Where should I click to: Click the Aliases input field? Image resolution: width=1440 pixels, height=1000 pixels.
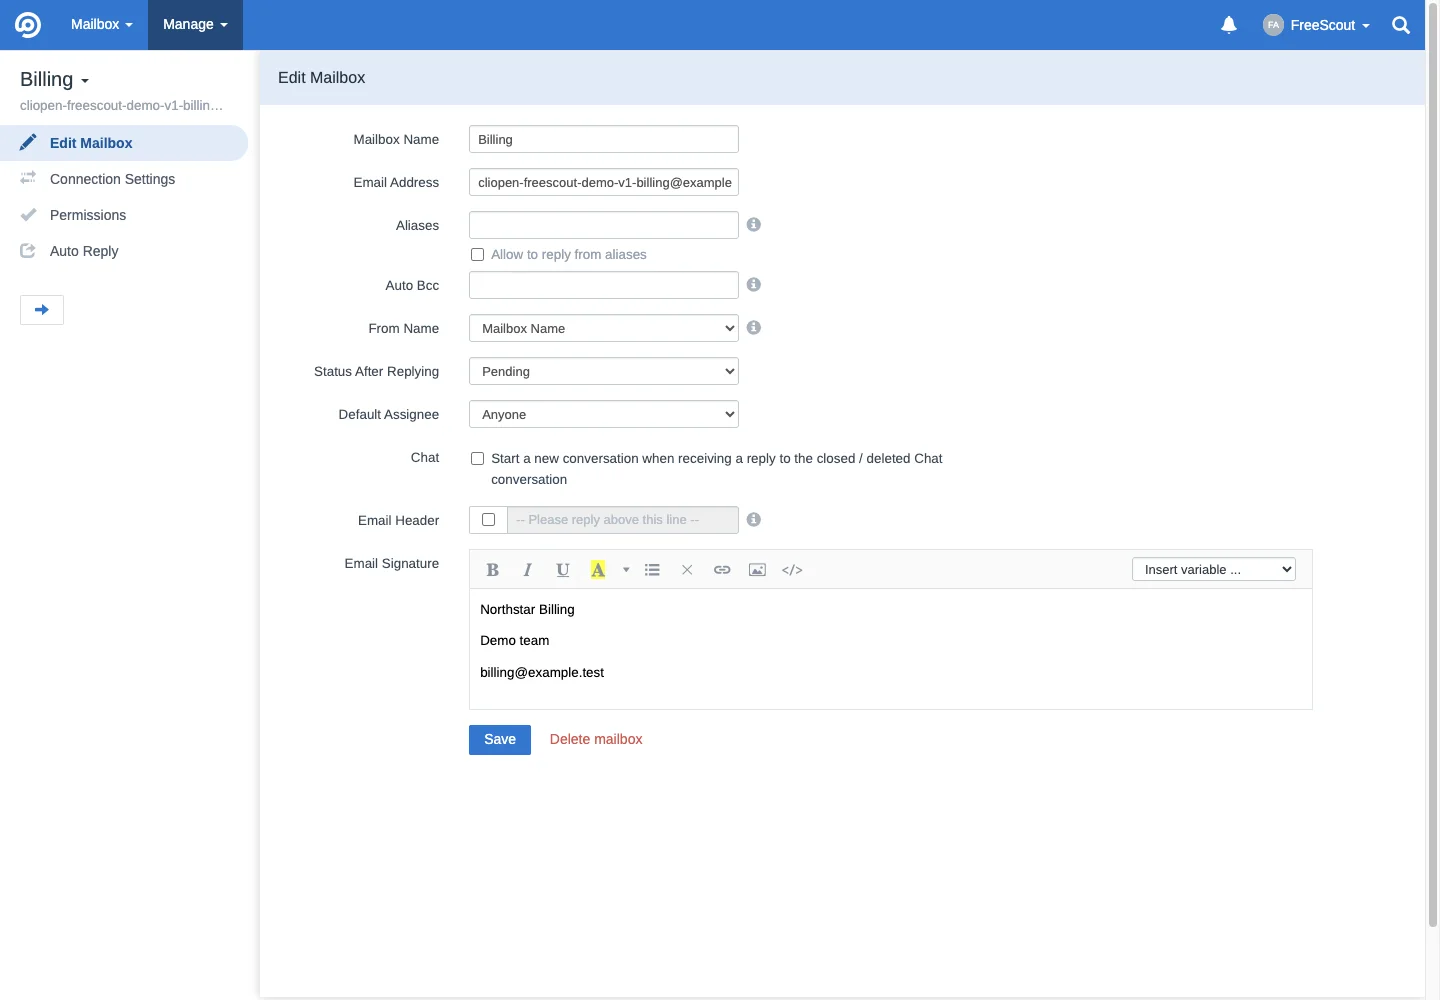pos(604,225)
